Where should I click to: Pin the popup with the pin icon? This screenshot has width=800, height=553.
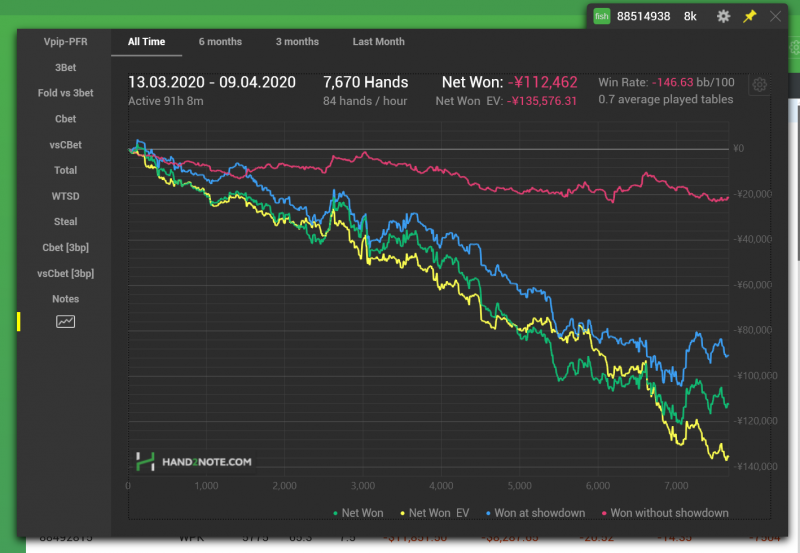[750, 16]
